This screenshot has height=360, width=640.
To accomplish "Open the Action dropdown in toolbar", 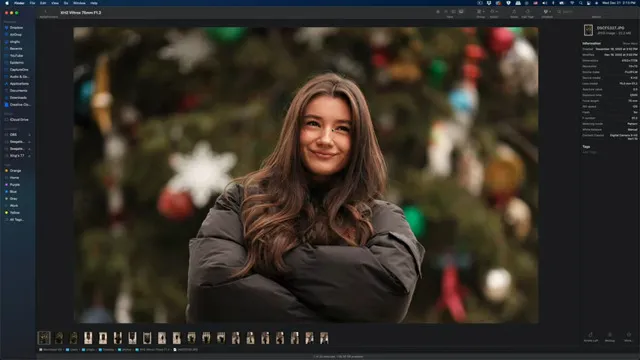I will coord(494,12).
